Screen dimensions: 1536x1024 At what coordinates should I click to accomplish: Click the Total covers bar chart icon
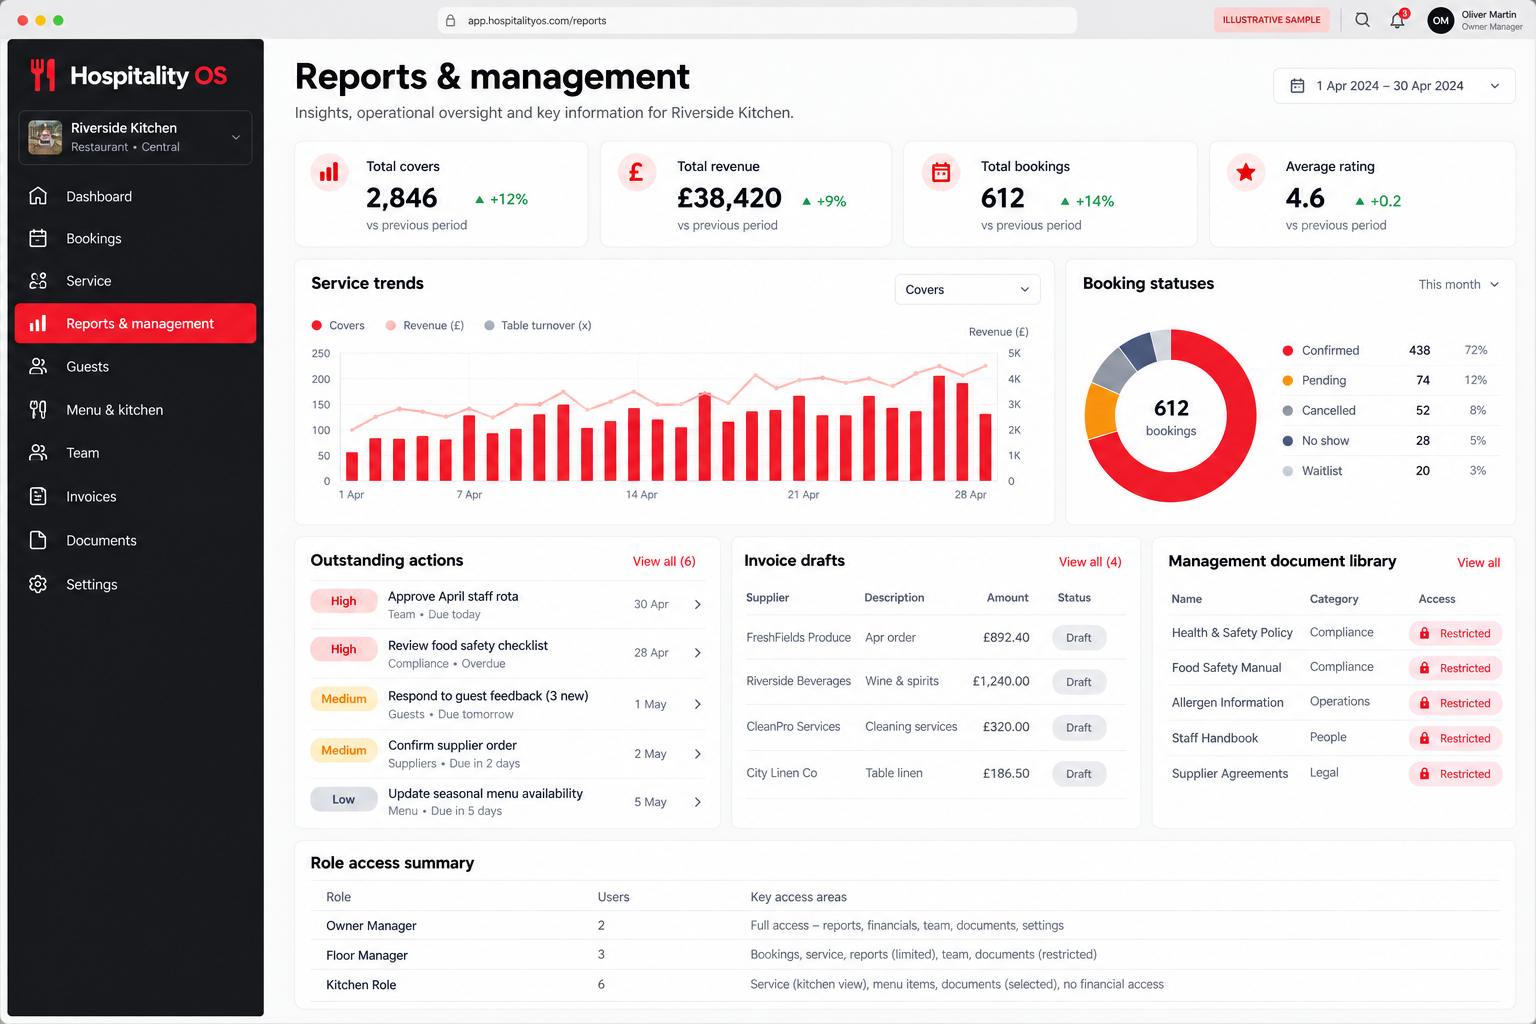[329, 172]
